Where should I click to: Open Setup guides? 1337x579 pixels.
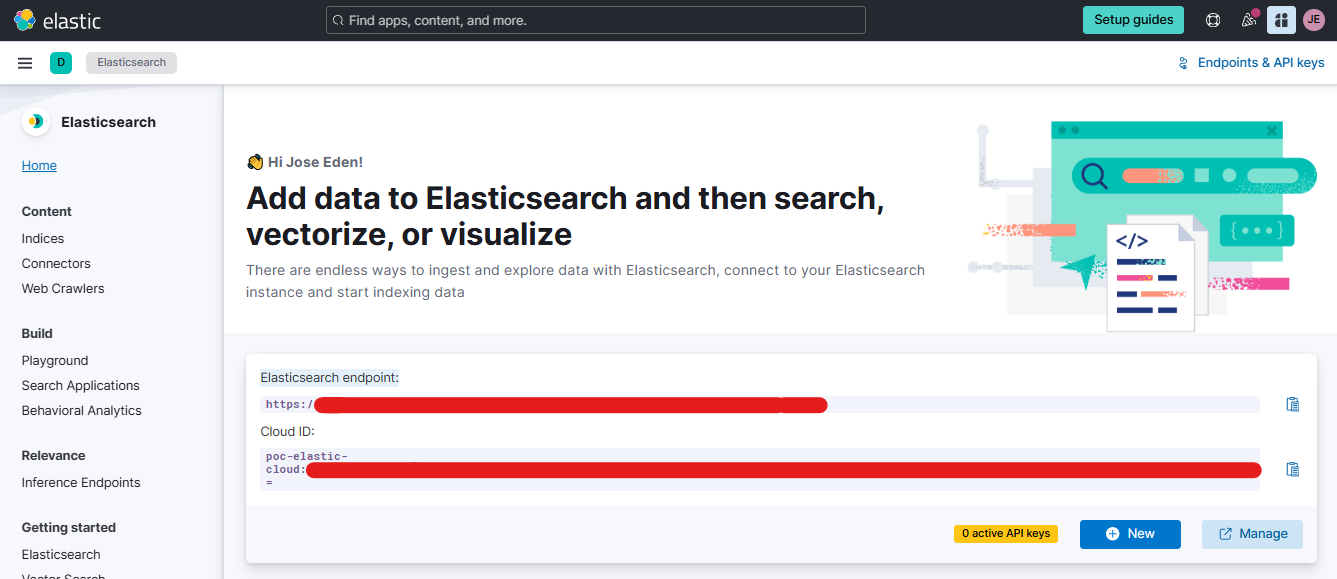[1133, 20]
